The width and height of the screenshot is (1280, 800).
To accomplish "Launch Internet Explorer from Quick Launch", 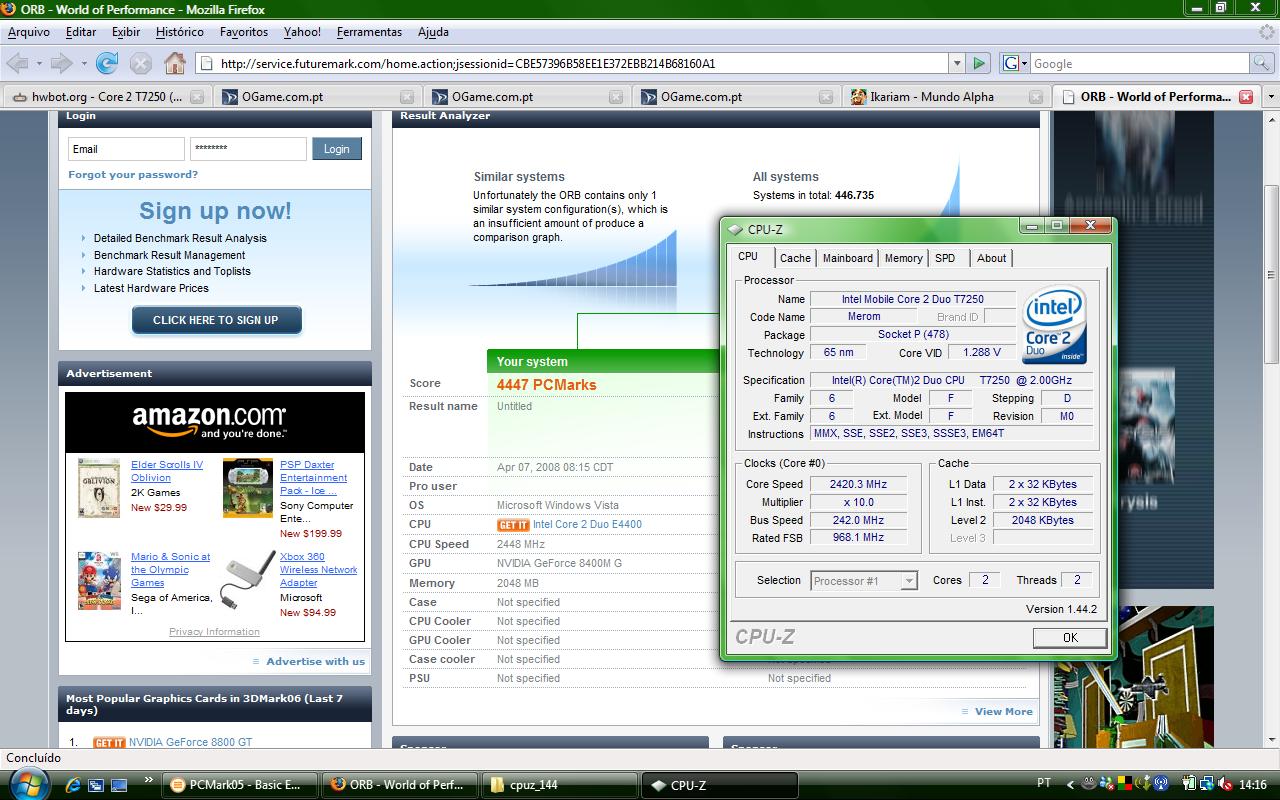I will pyautogui.click(x=73, y=785).
